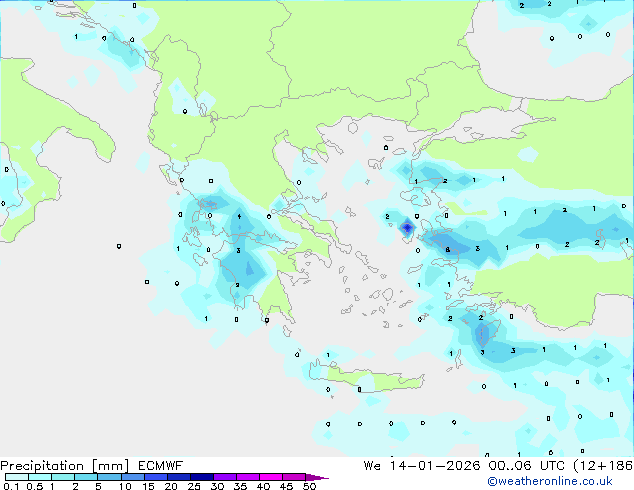Click the over-50 arrow tip of legend
The width and height of the screenshot is (634, 490).
[x=317, y=477]
